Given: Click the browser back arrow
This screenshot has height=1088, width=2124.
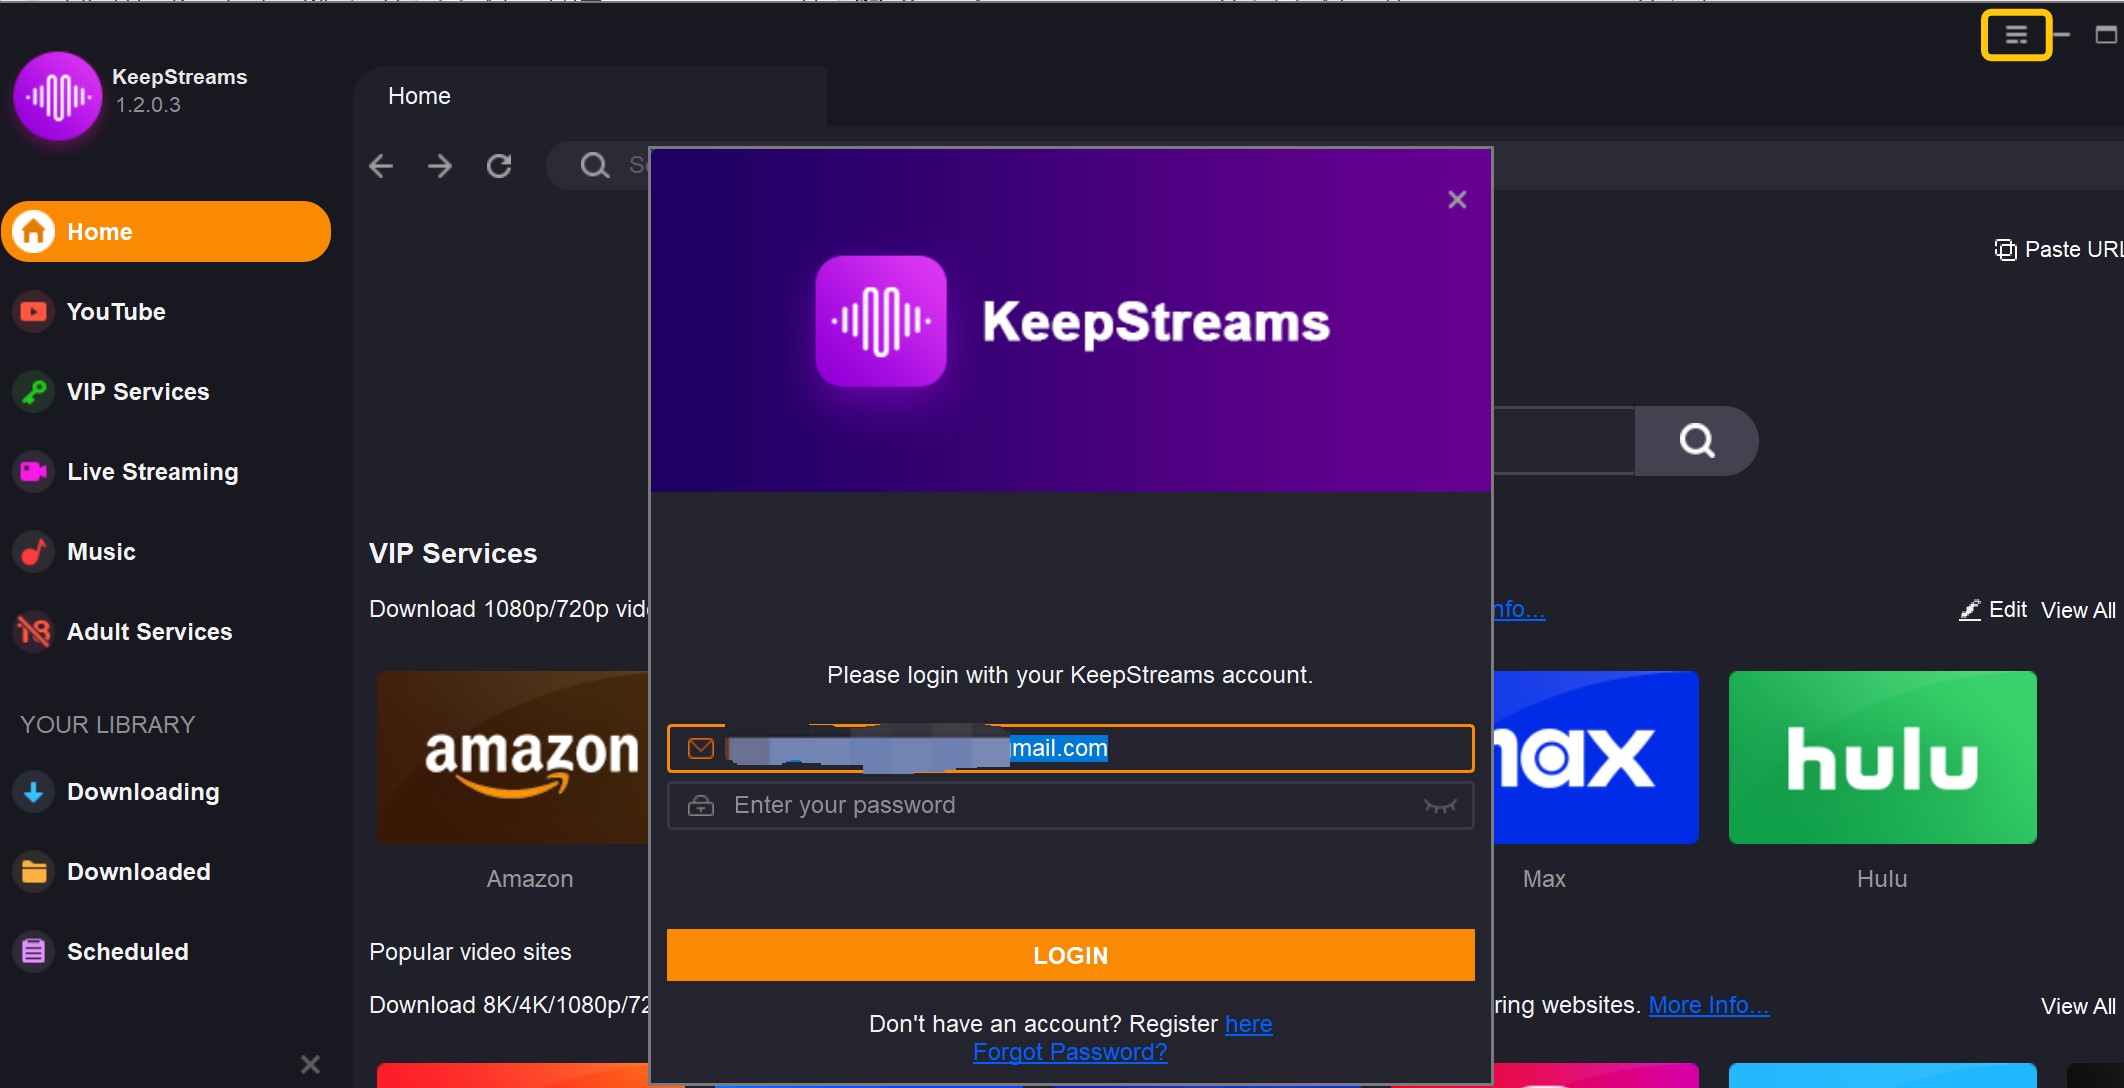Looking at the screenshot, I should coord(381,166).
